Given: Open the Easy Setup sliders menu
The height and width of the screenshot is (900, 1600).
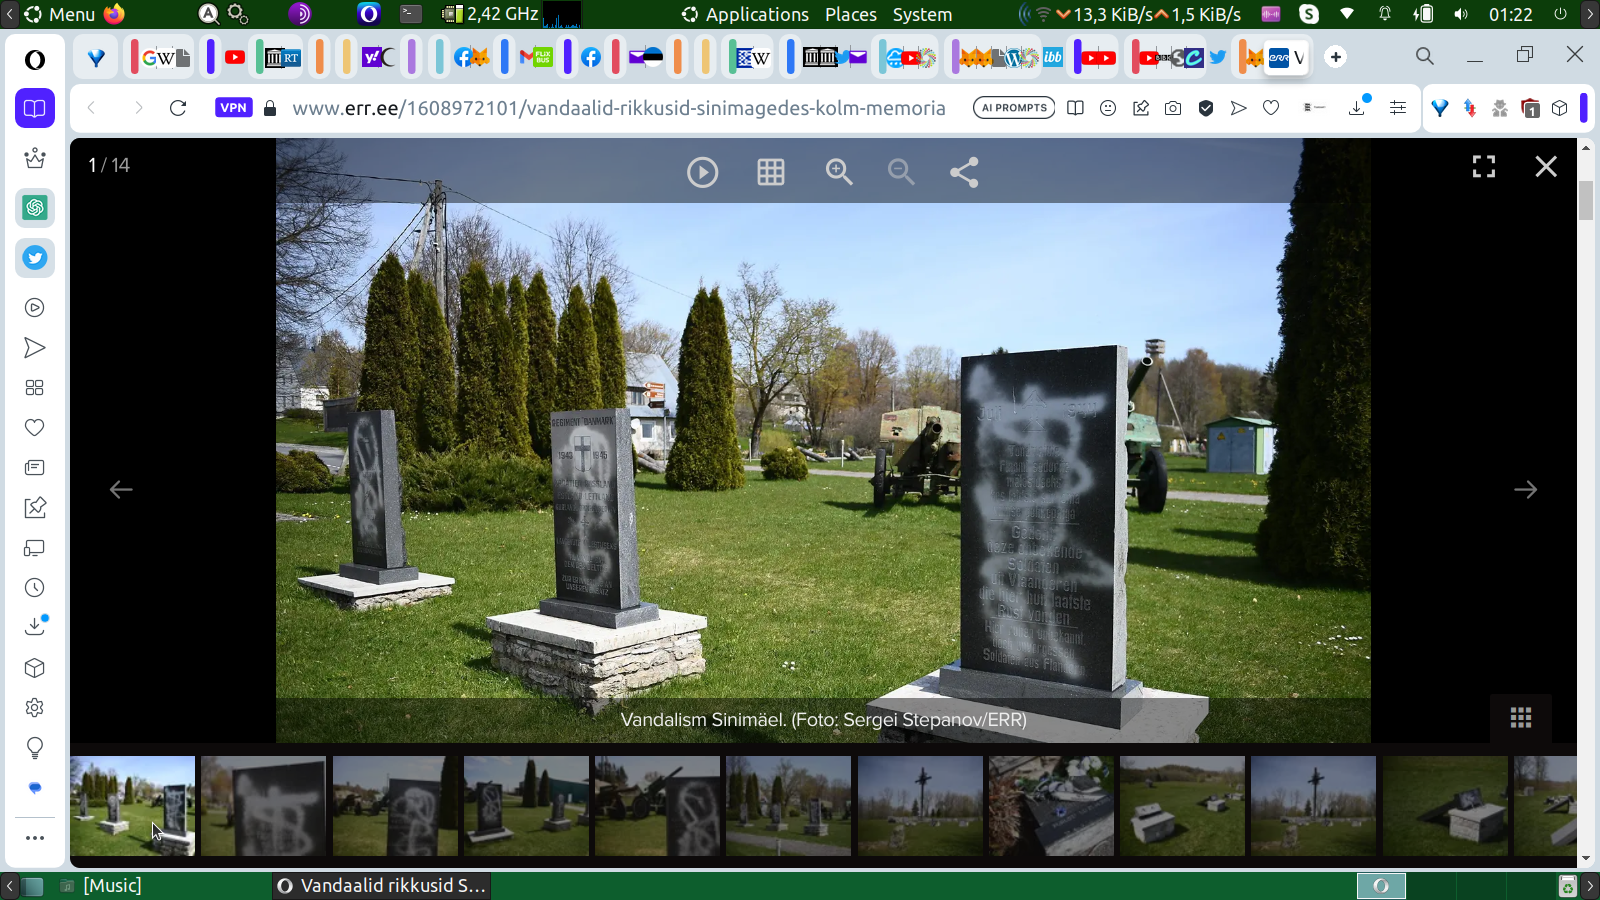Looking at the screenshot, I should (1398, 108).
